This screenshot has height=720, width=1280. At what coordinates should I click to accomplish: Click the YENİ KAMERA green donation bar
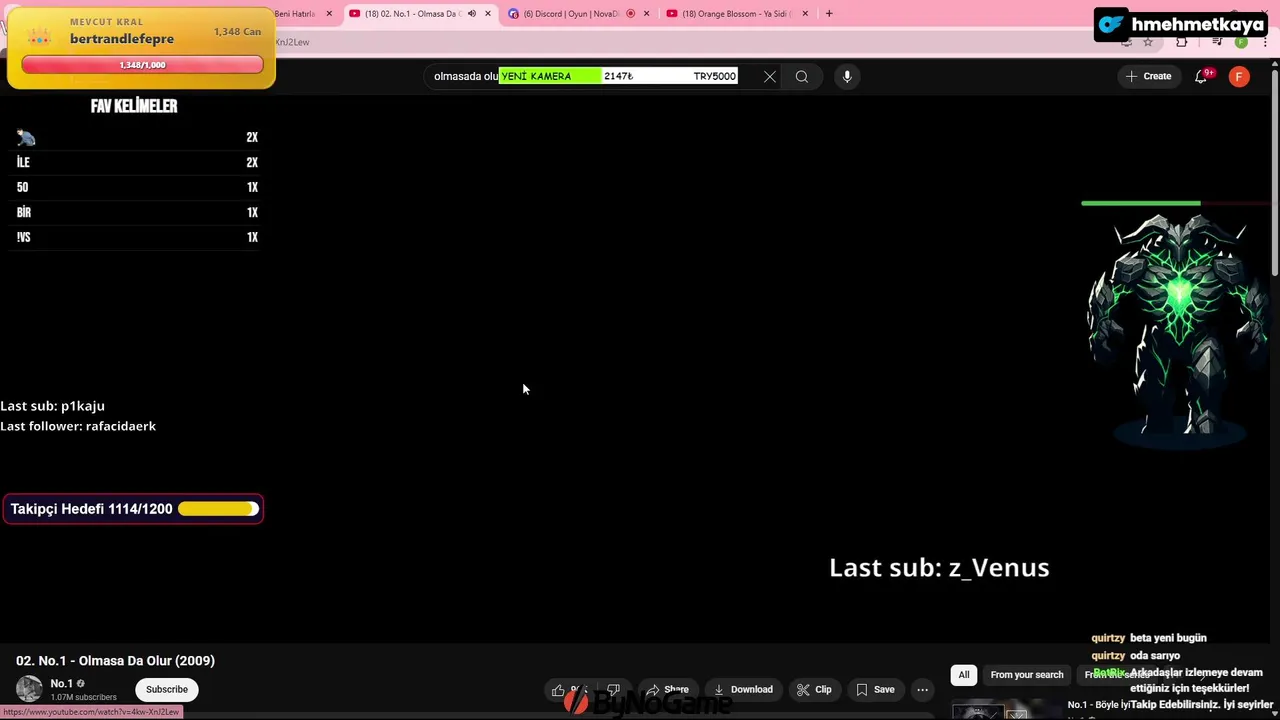pos(550,76)
